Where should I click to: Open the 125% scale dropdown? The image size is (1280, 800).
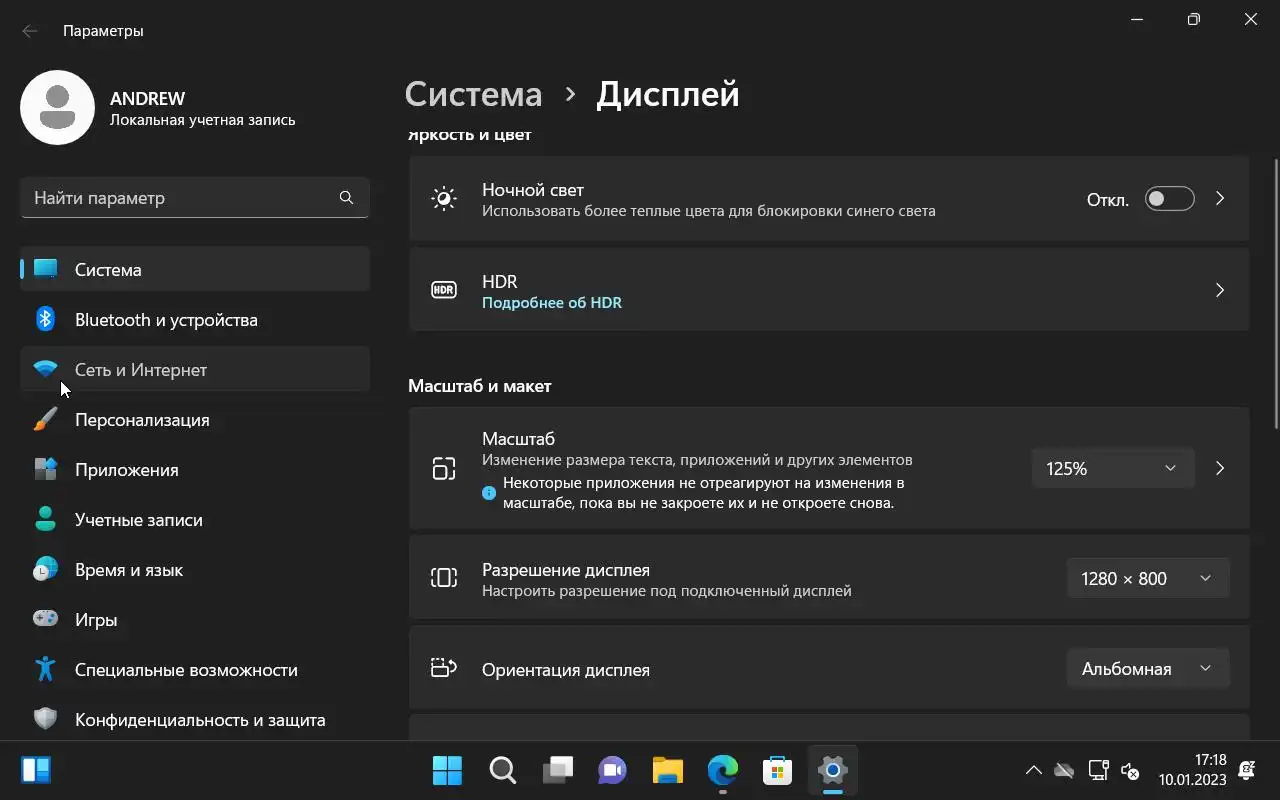click(1112, 468)
